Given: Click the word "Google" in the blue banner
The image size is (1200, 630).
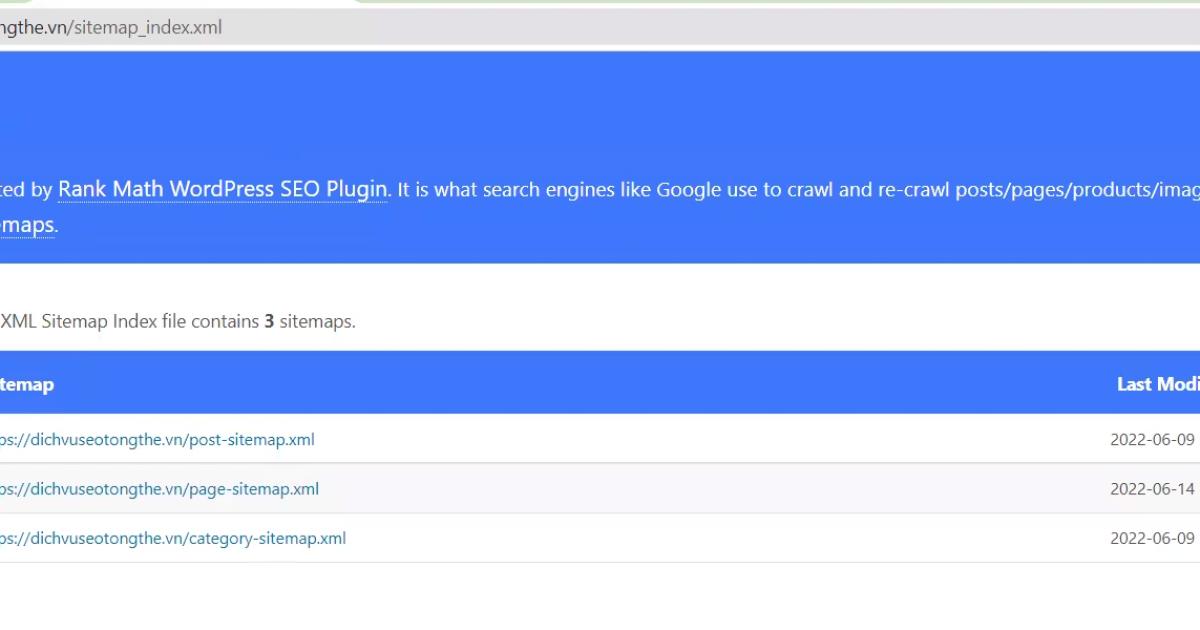Looking at the screenshot, I should coord(690,190).
